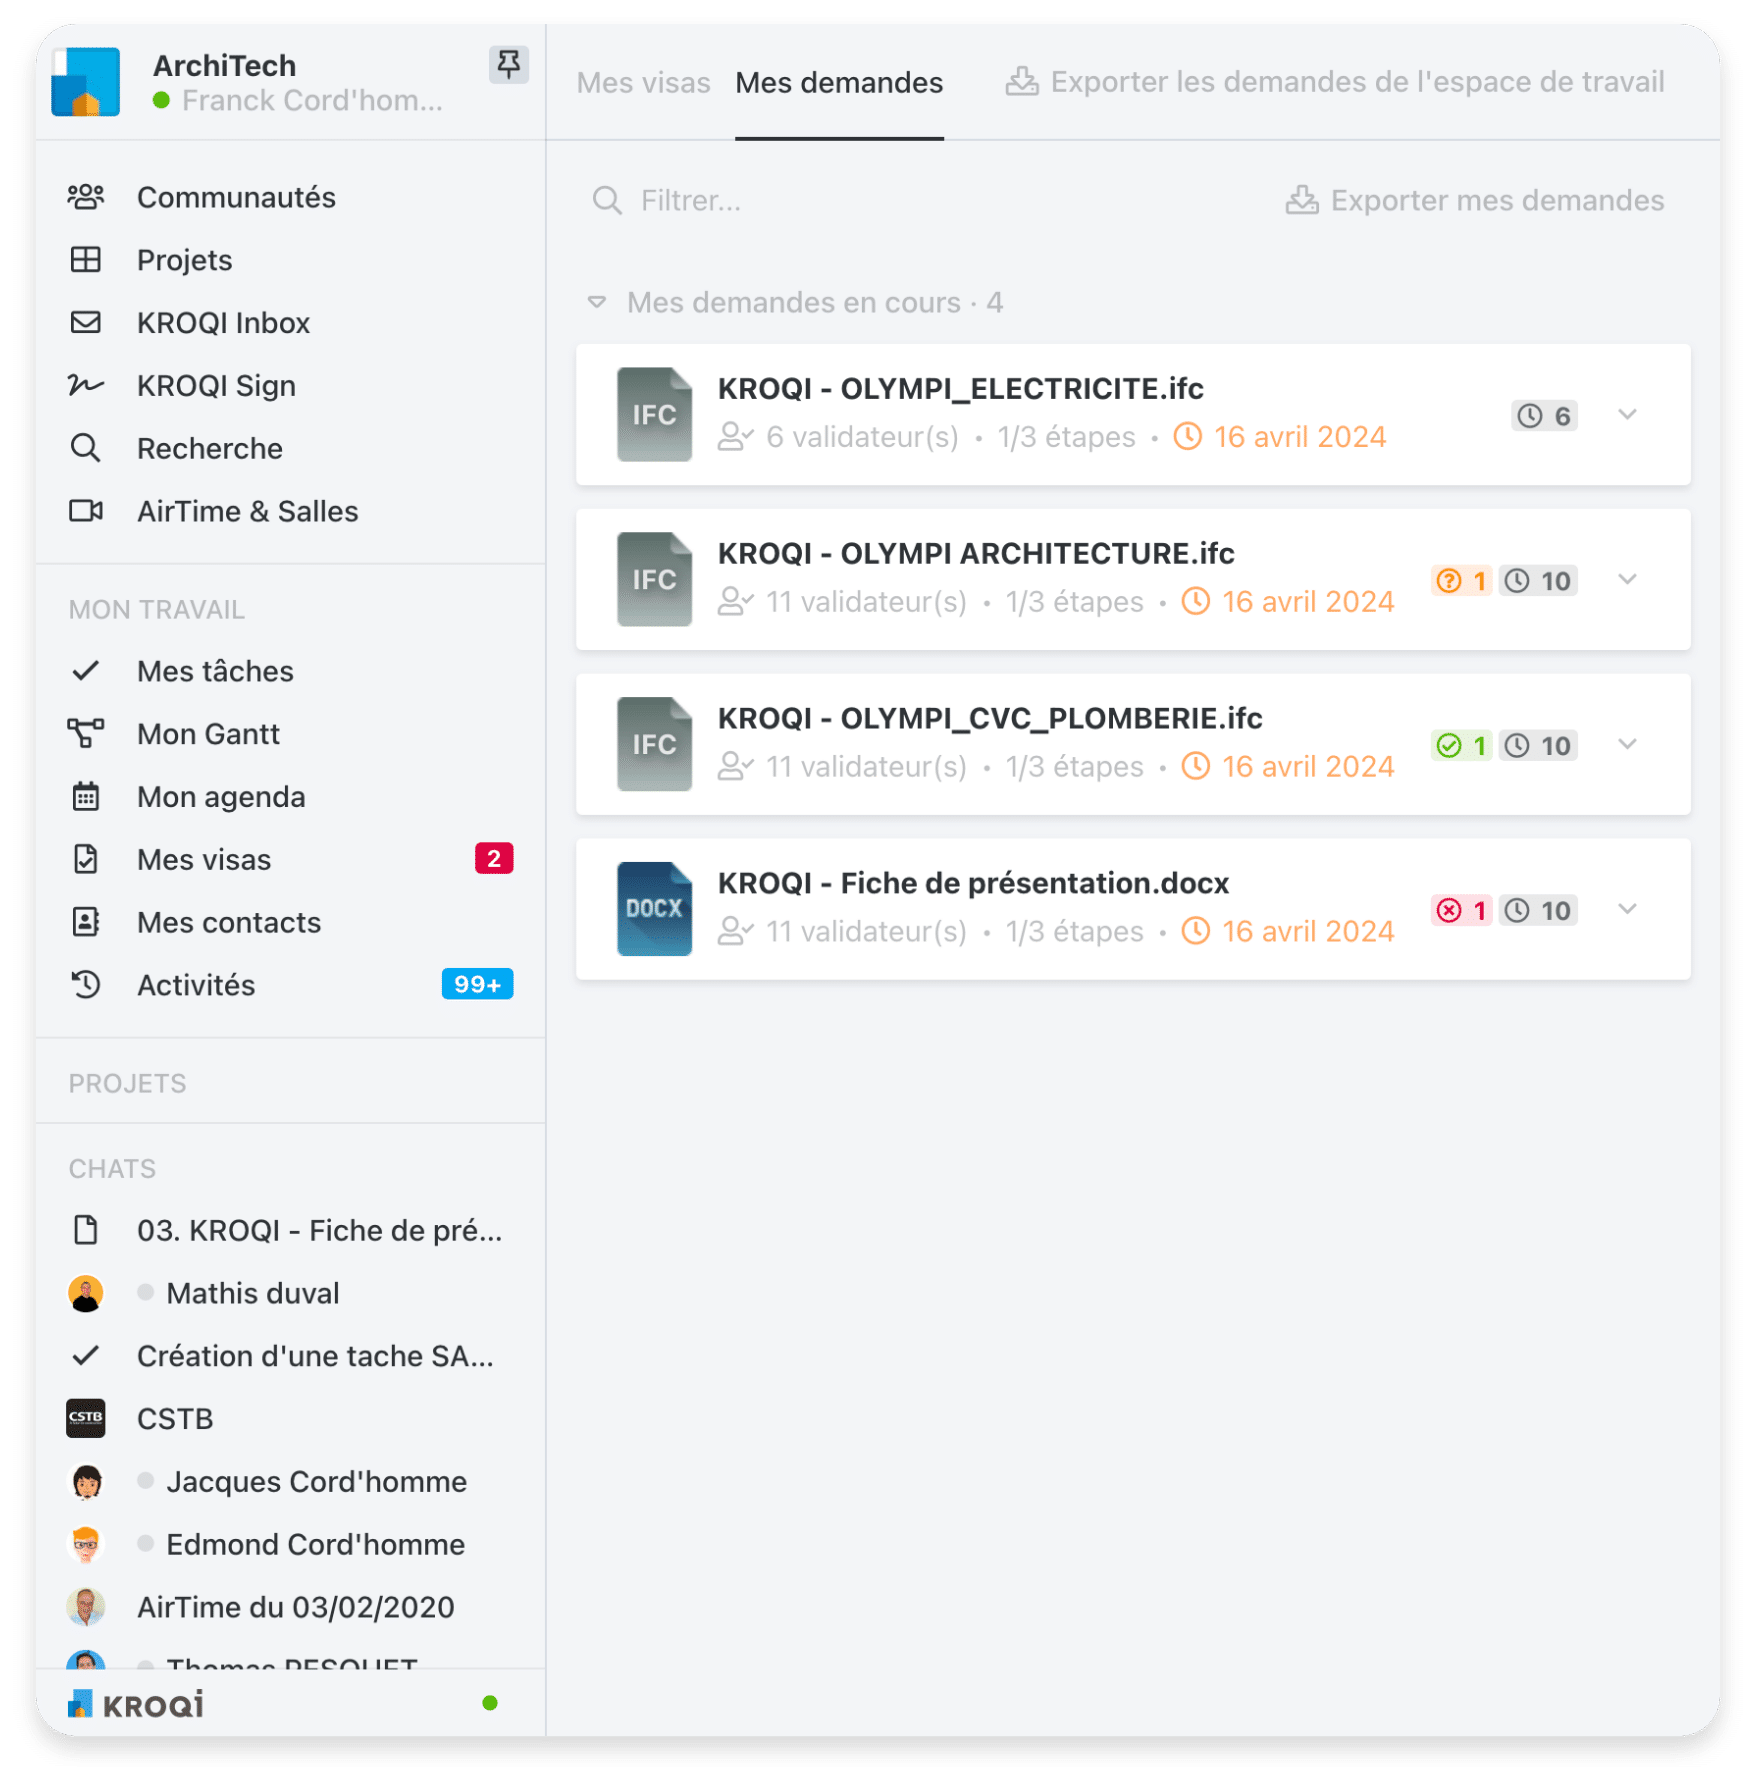Click the MON TRAVAIL section header
Screen dimensions: 1756x1785
(156, 610)
